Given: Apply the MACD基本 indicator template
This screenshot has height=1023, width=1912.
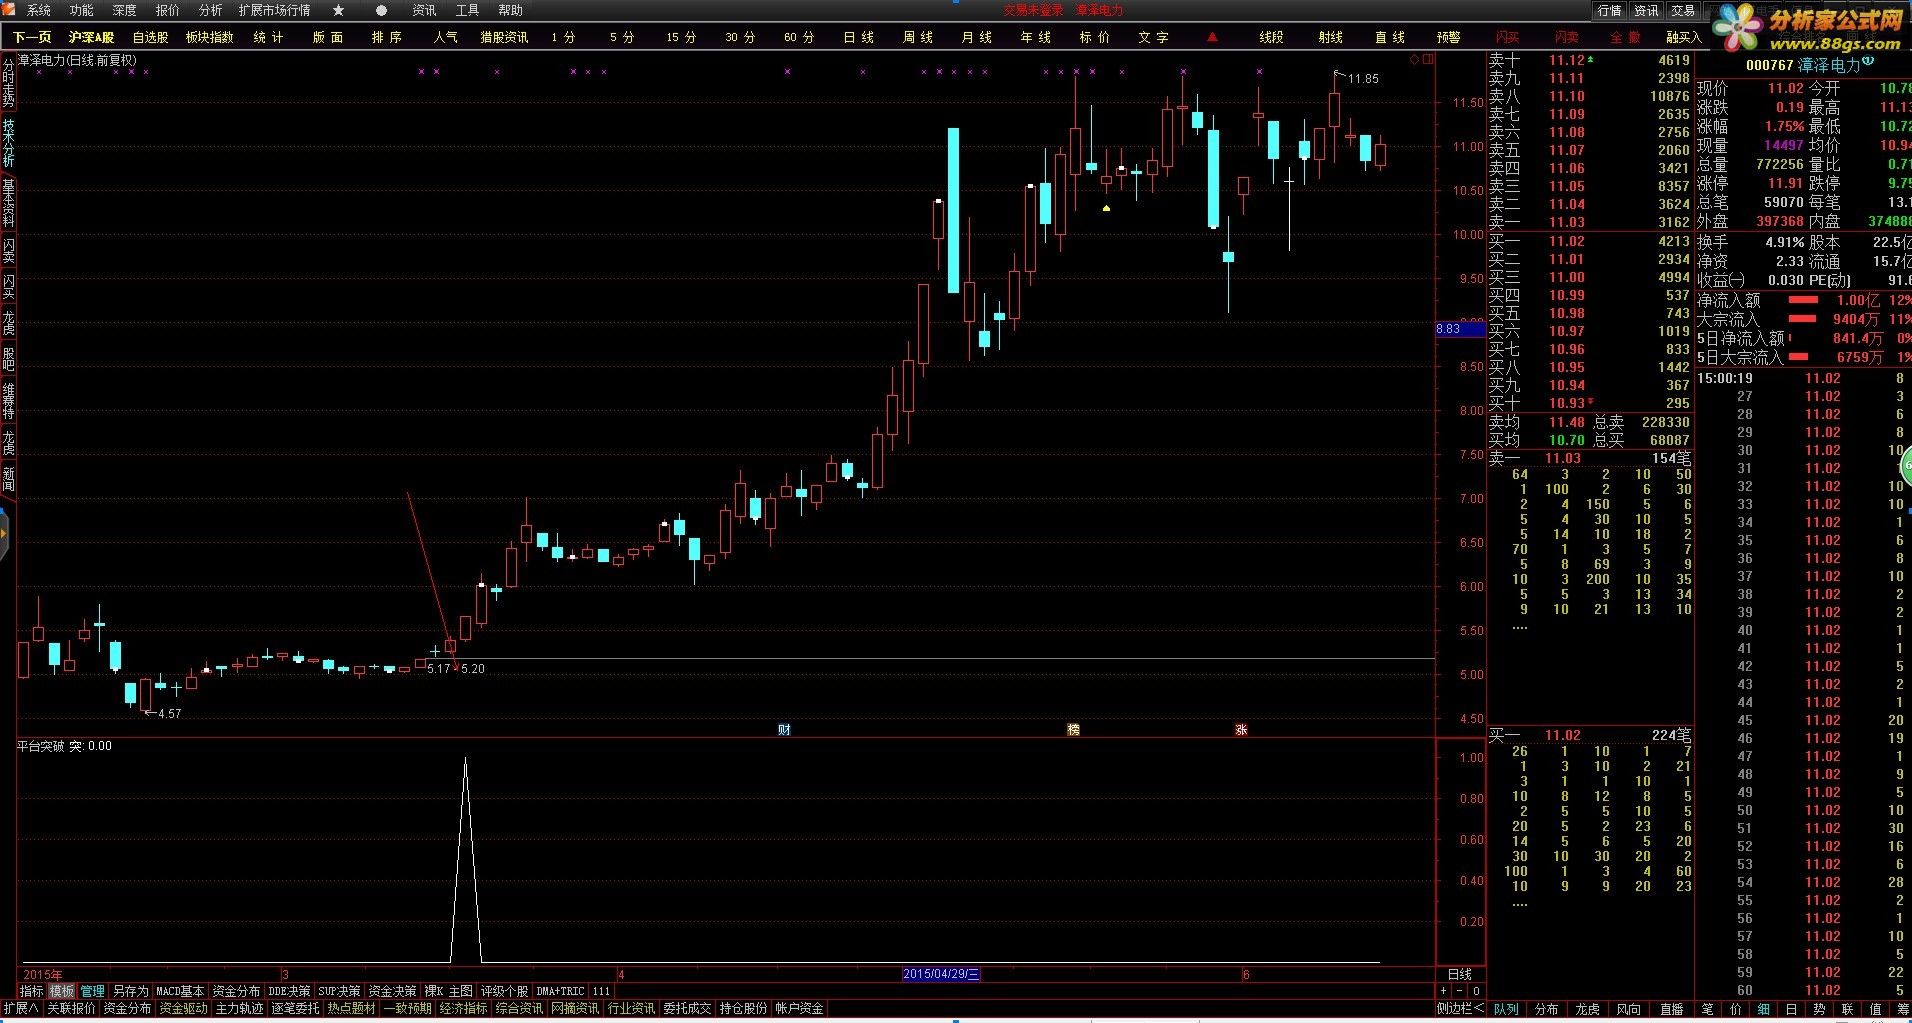Looking at the screenshot, I should [x=180, y=991].
